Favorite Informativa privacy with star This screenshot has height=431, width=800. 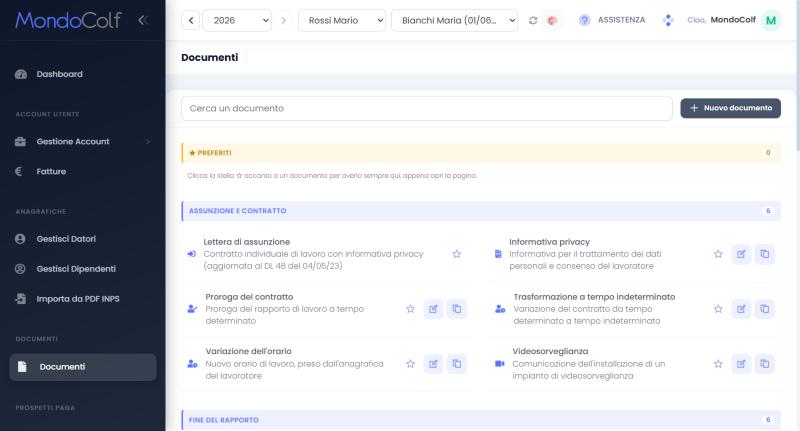point(718,254)
